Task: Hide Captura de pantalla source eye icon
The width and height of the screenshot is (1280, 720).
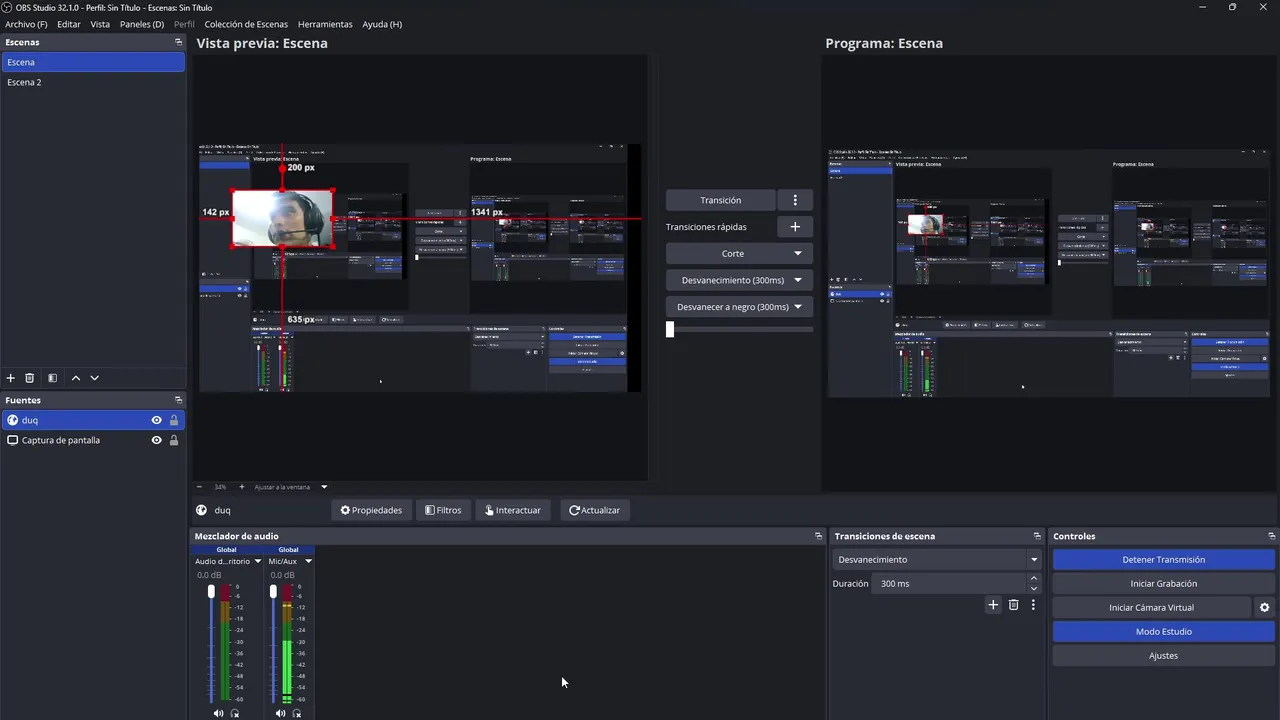Action: (156, 440)
